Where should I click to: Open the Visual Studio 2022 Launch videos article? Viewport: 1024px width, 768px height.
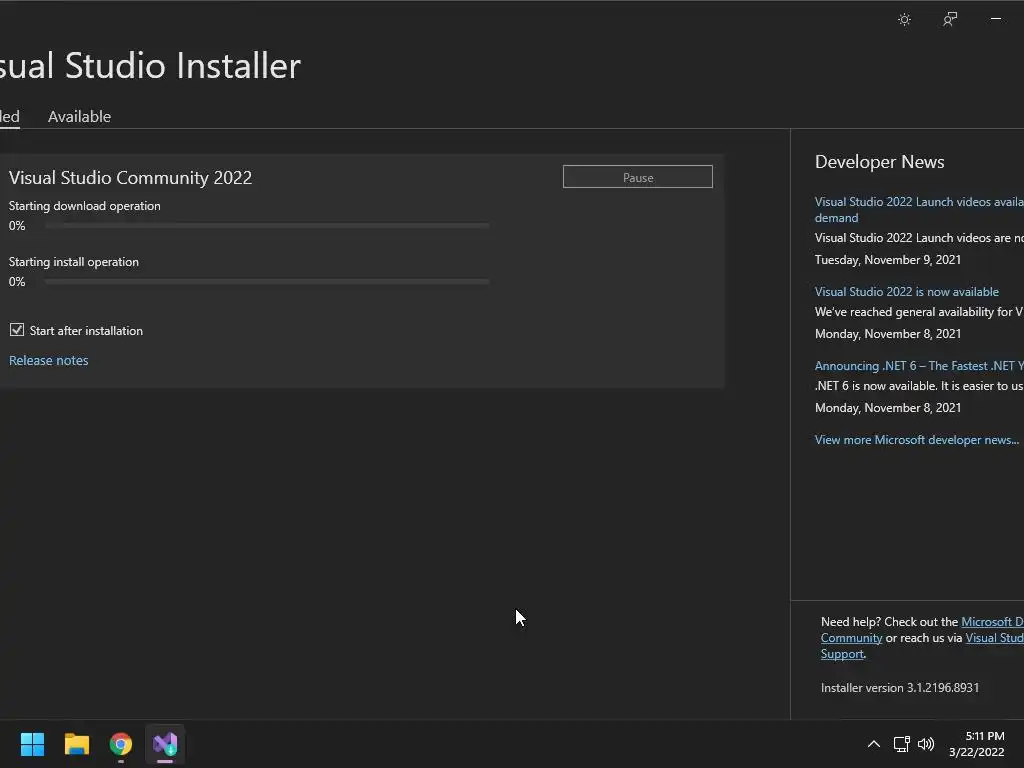(x=919, y=210)
